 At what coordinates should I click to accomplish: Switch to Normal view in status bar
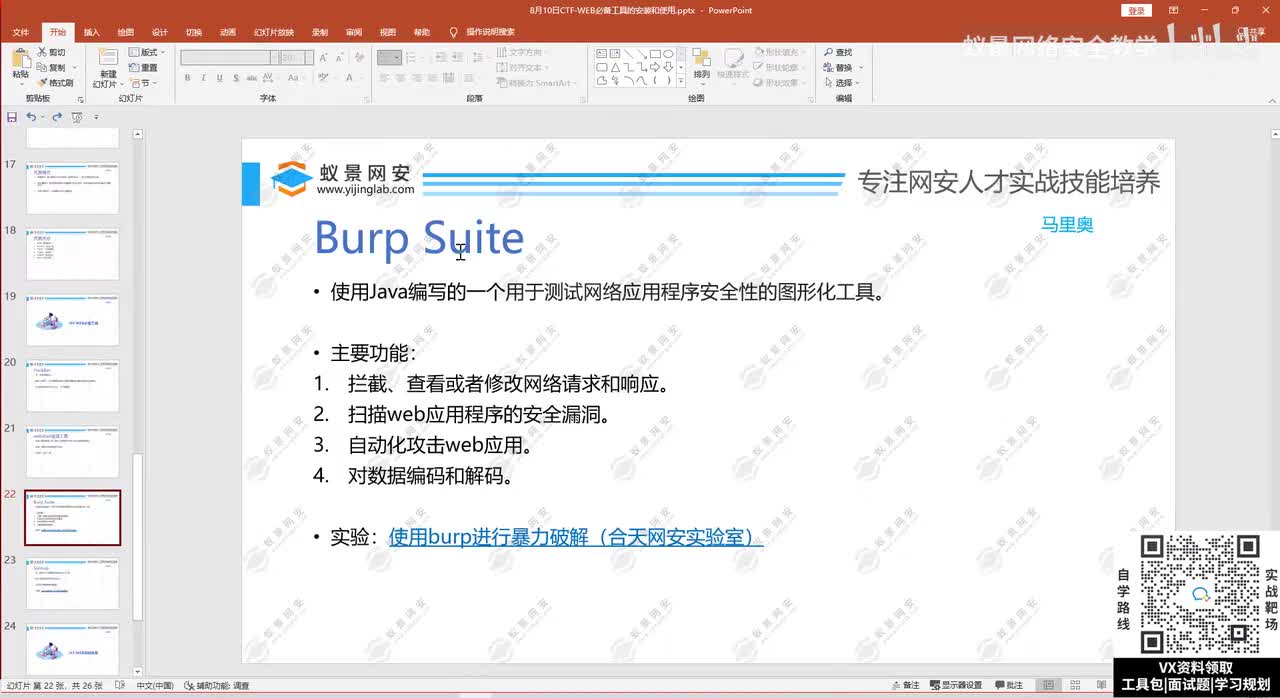[x=1048, y=685]
